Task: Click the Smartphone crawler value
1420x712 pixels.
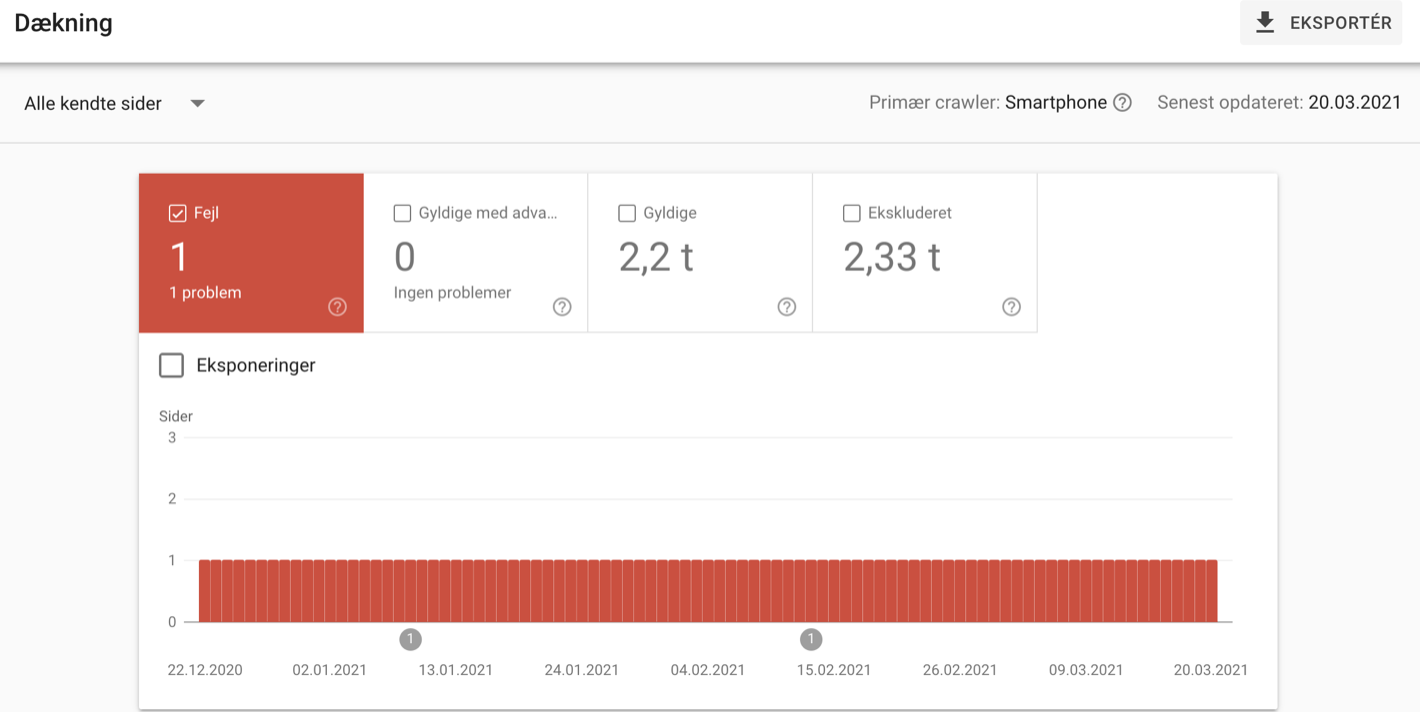Action: (1056, 103)
